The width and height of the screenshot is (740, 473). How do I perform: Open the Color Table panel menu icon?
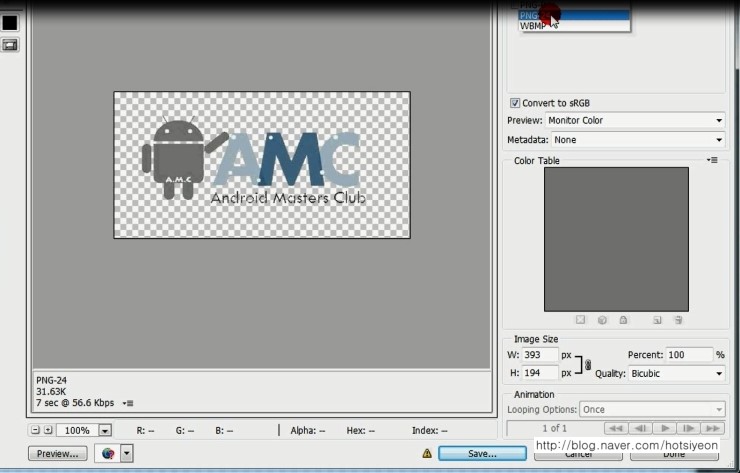[x=712, y=160]
